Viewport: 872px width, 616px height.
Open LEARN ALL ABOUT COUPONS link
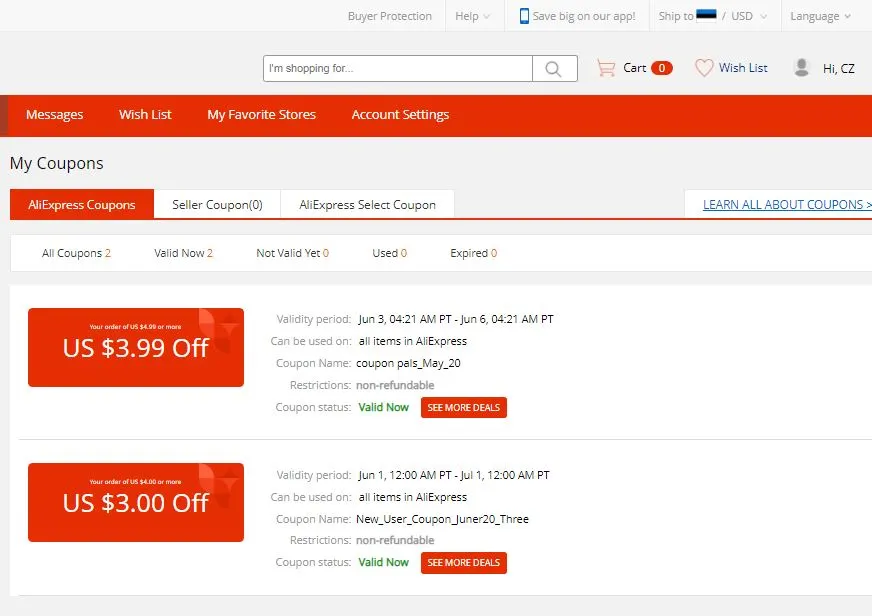787,205
